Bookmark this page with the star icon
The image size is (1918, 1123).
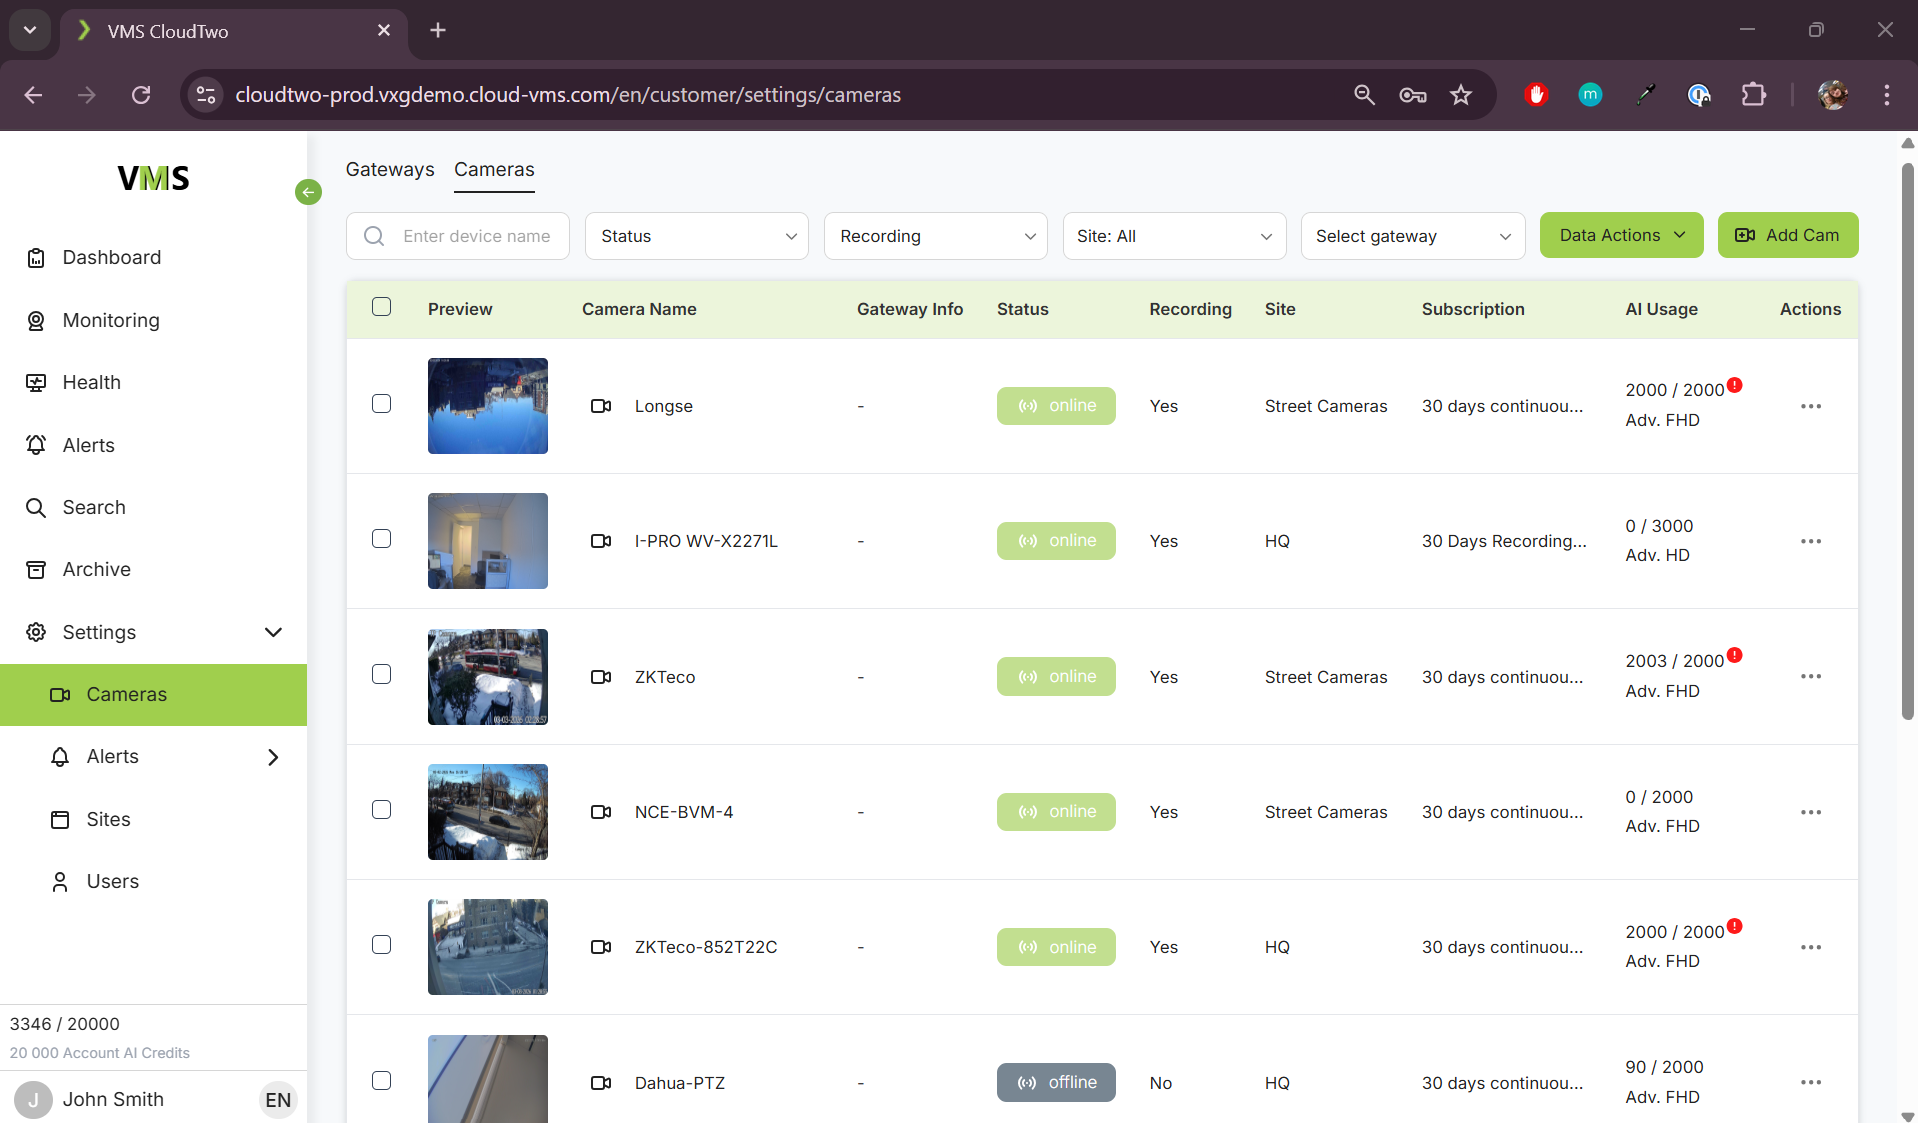click(x=1461, y=95)
